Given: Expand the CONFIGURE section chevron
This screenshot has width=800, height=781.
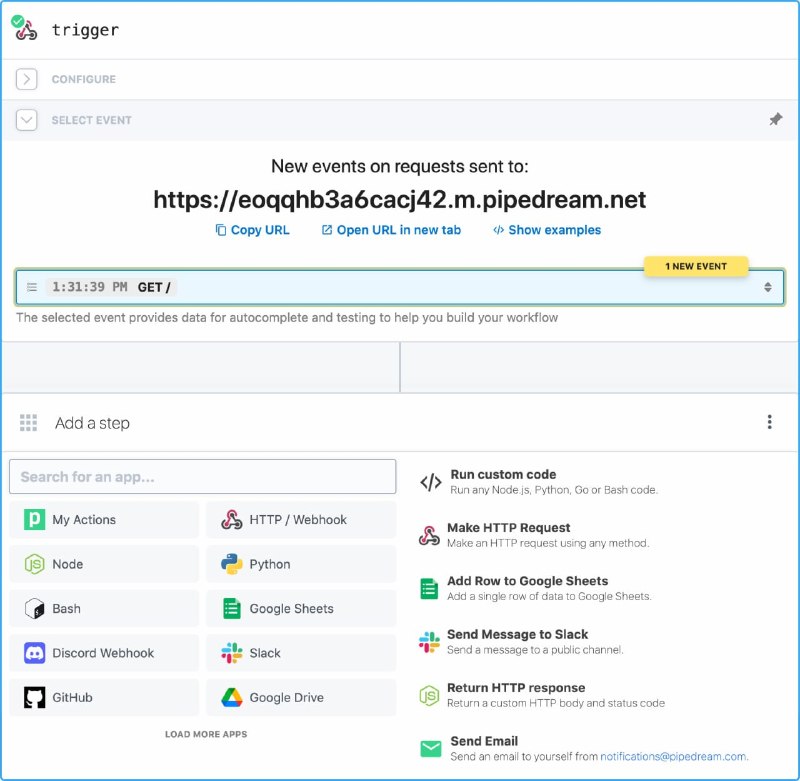Looking at the screenshot, I should click(x=27, y=79).
